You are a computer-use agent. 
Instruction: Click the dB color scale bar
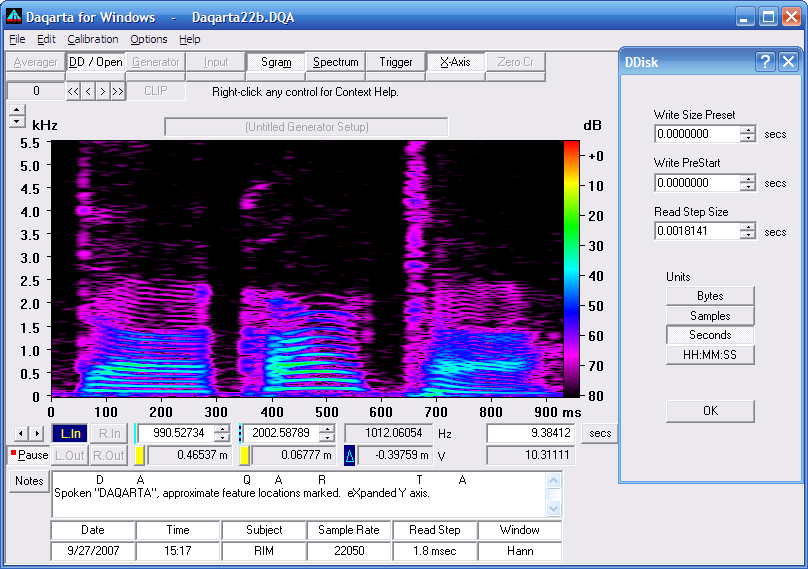click(571, 269)
